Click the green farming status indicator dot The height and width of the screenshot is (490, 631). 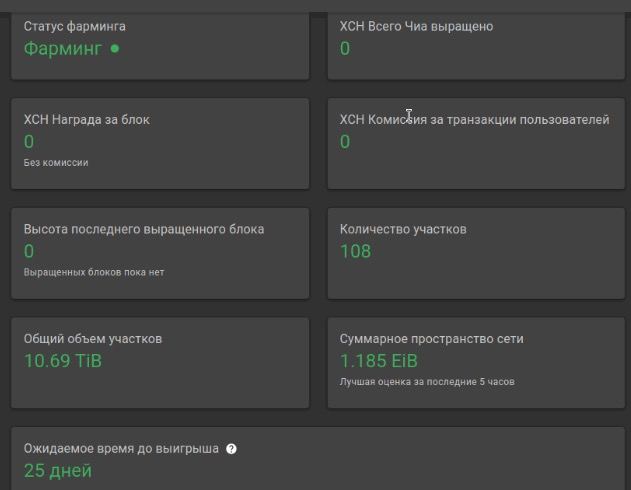(115, 49)
